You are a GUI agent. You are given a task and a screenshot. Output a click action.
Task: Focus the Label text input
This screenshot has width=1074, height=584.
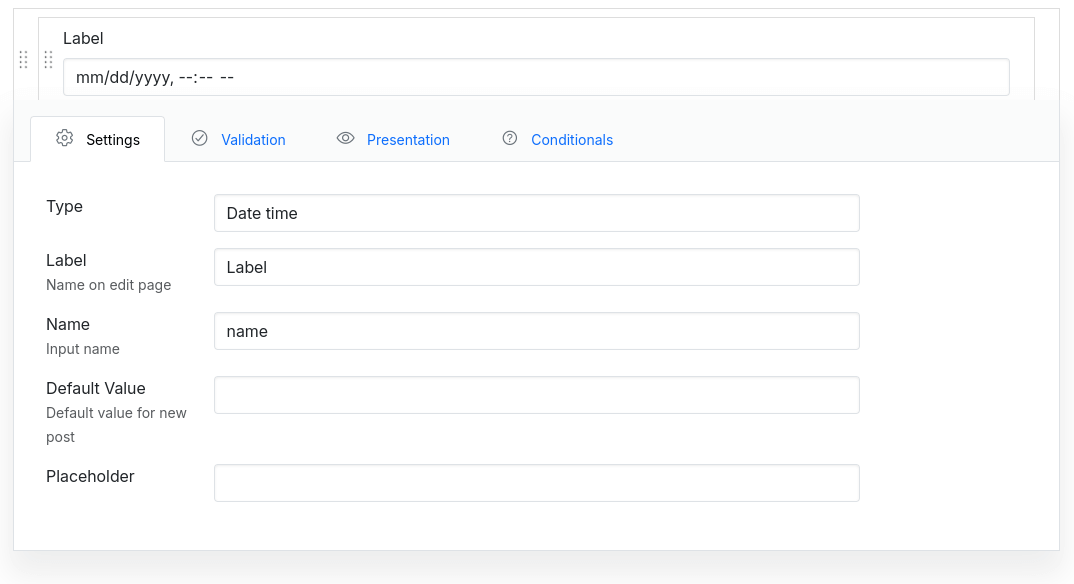point(536,267)
